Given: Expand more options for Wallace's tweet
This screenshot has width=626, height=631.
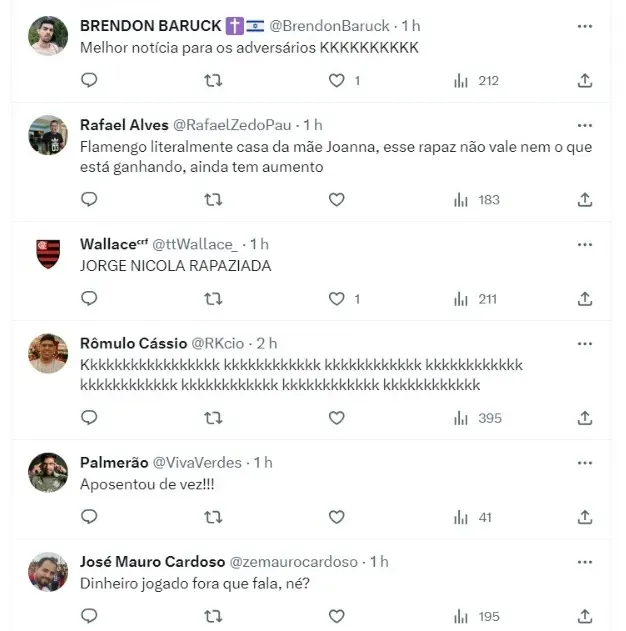Looking at the screenshot, I should click(585, 244).
